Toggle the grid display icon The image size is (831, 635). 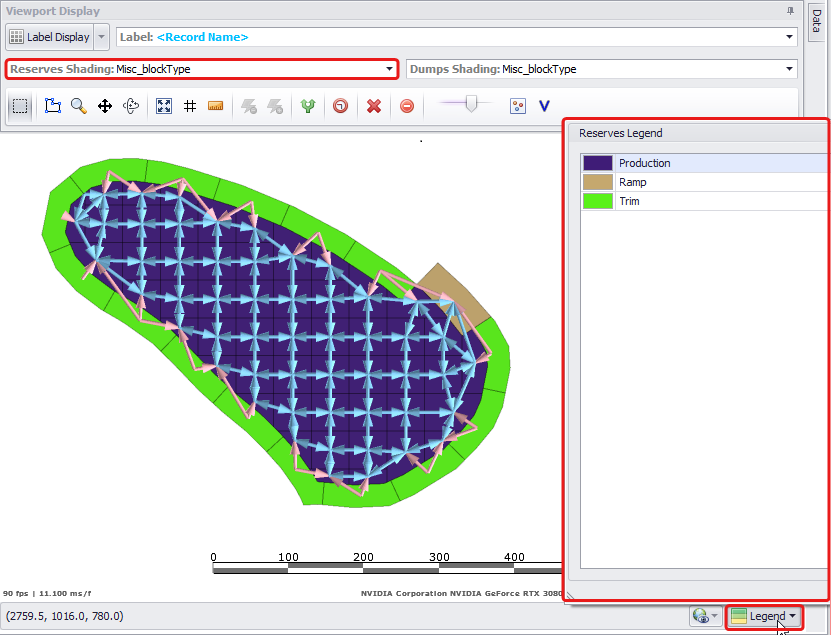point(189,106)
